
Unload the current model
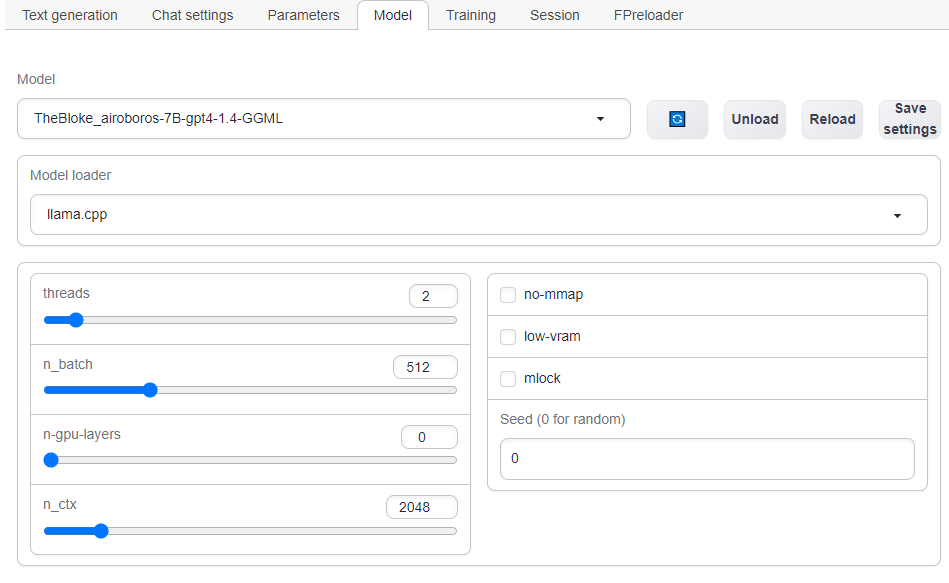[x=754, y=118]
